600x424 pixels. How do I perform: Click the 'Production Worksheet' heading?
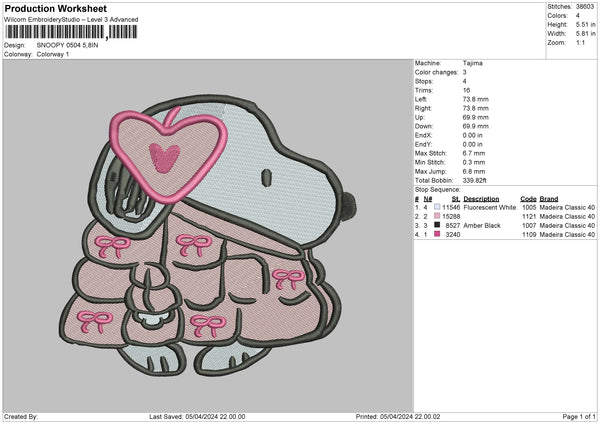[x=55, y=8]
